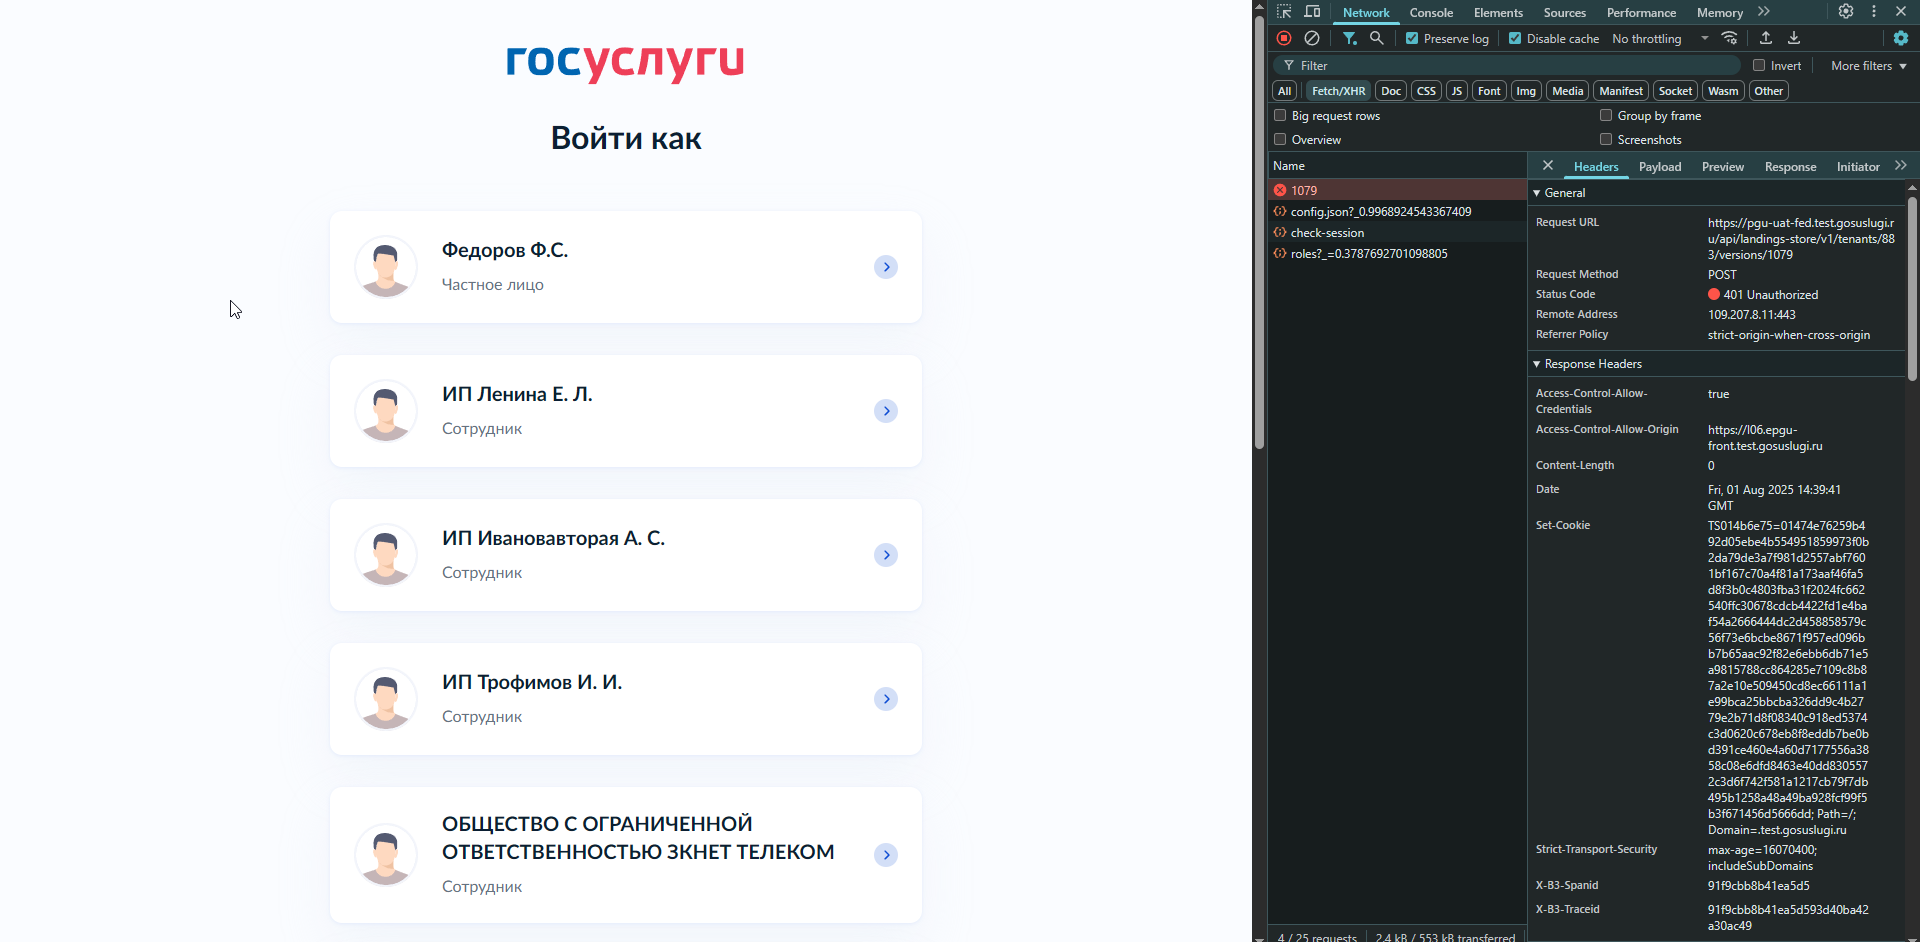
Task: Open Network panel settings gear
Action: (x=1901, y=38)
